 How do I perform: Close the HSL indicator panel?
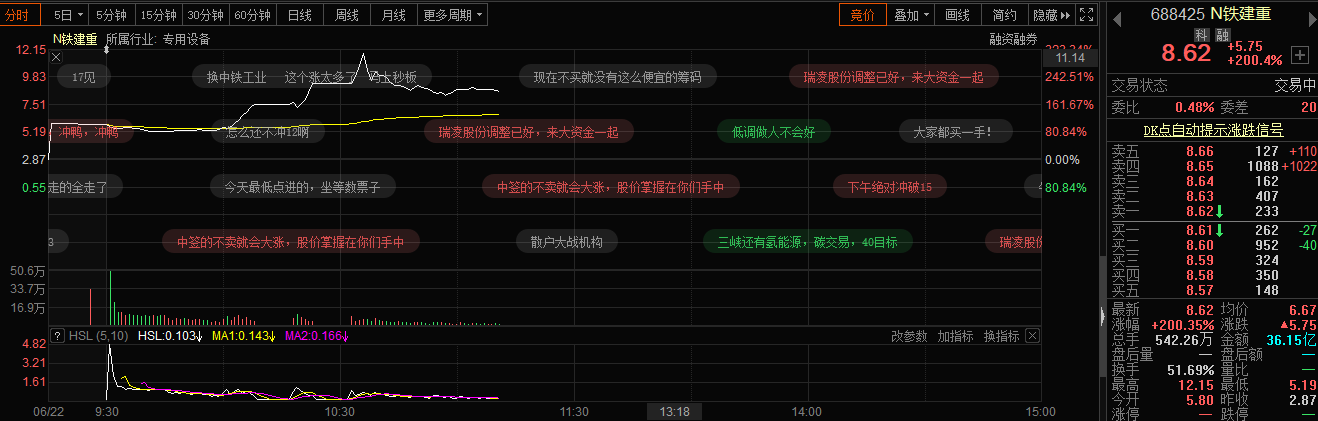pos(1032,336)
